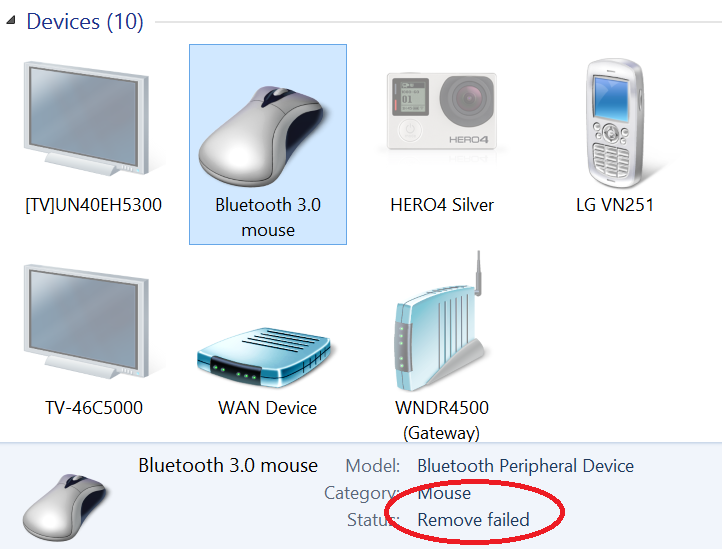Click the 'TV-46C5000' label text
The width and height of the screenshot is (722, 549).
click(x=94, y=408)
